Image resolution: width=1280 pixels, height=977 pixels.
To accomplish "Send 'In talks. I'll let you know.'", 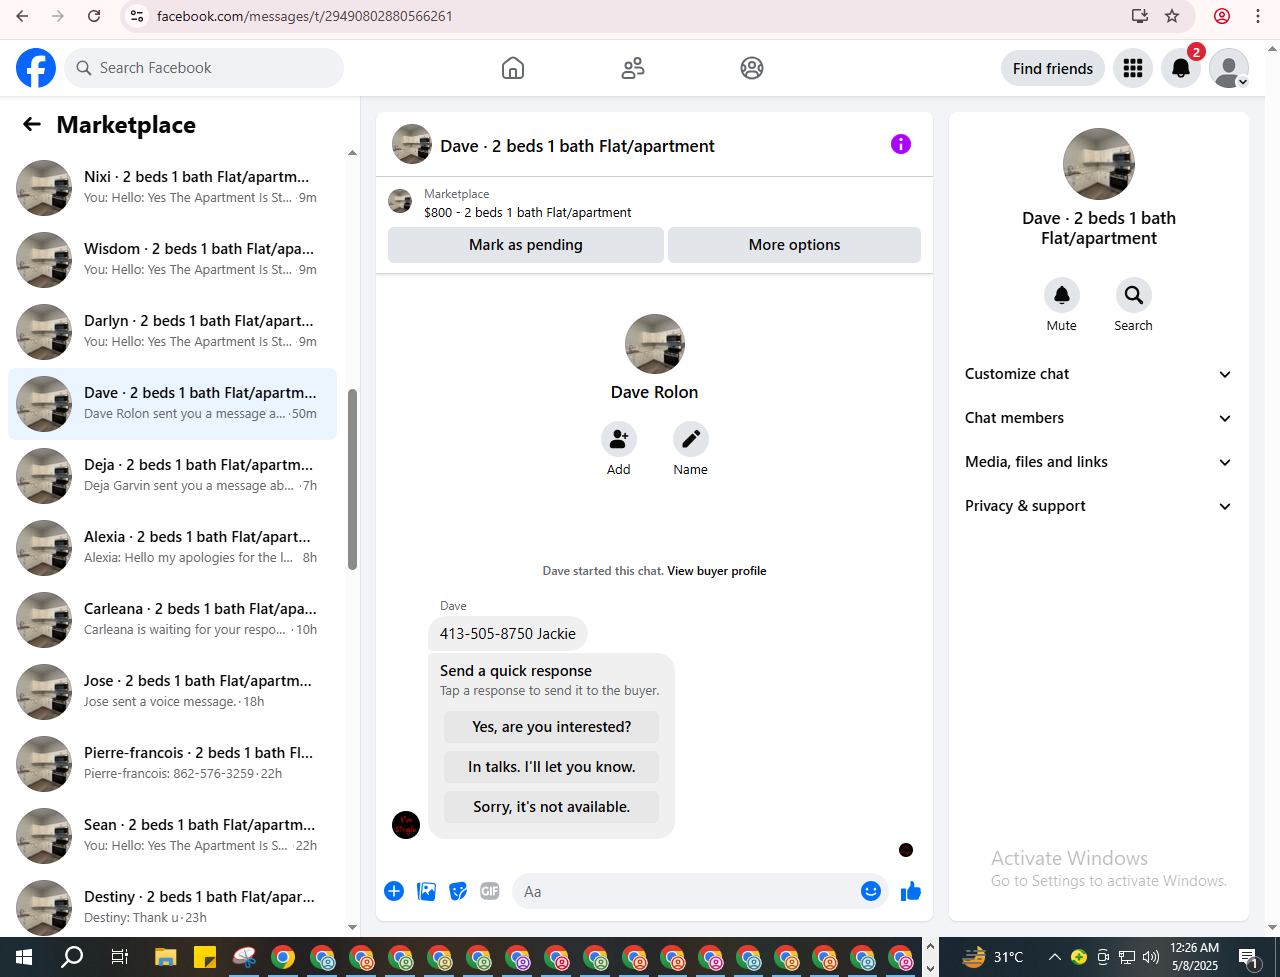I will tap(552, 767).
